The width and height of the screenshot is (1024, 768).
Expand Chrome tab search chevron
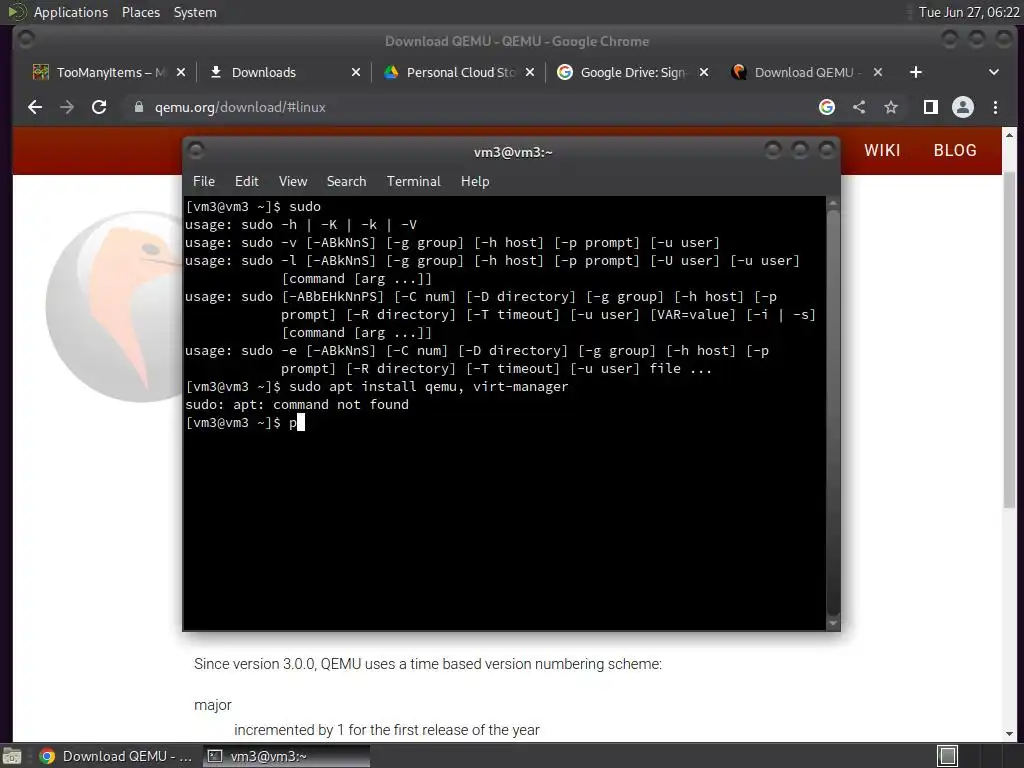click(x=993, y=72)
